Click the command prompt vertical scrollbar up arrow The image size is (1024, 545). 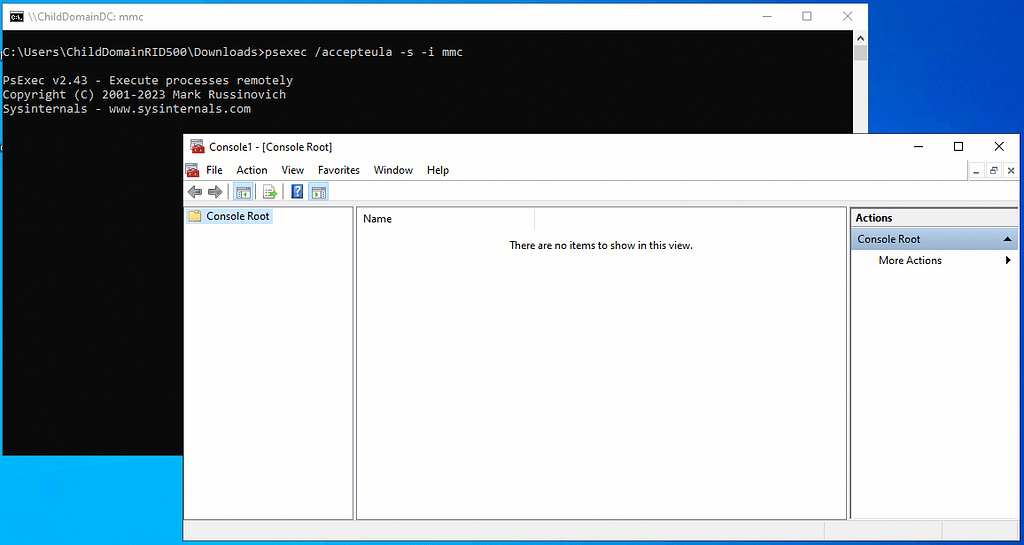(861, 38)
